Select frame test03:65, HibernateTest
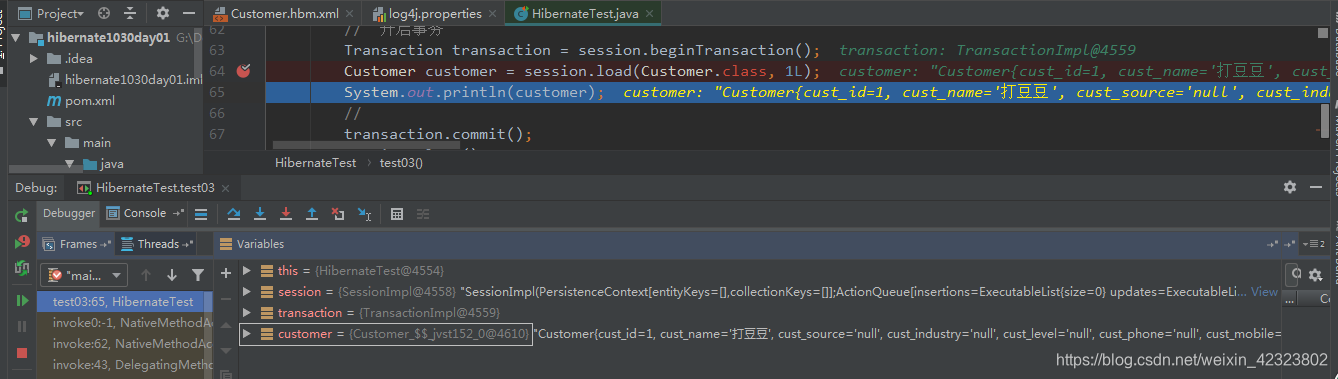 pyautogui.click(x=124, y=302)
